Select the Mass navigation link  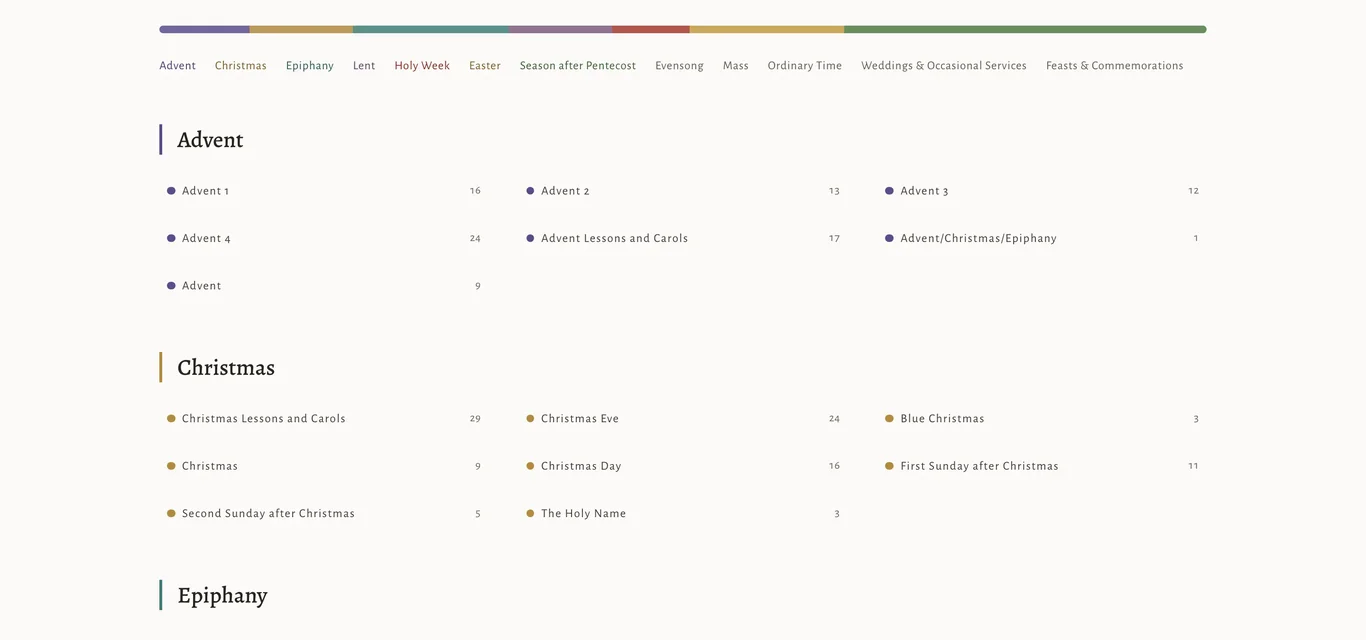point(736,65)
